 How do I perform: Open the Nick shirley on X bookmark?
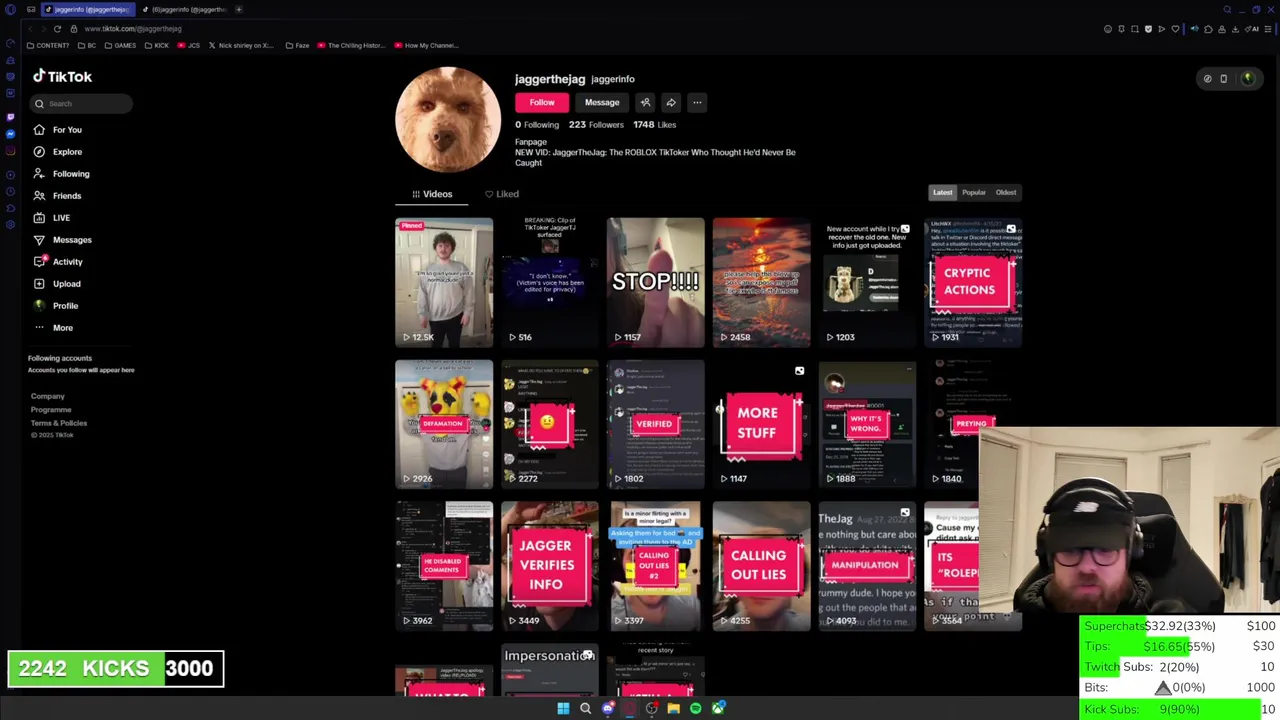[241, 46]
